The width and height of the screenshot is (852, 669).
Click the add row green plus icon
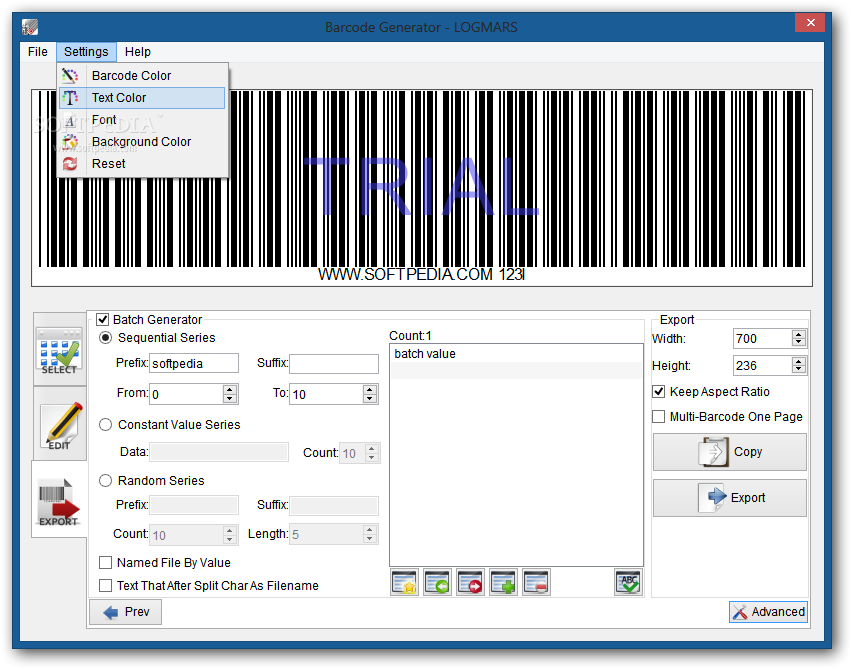click(503, 582)
